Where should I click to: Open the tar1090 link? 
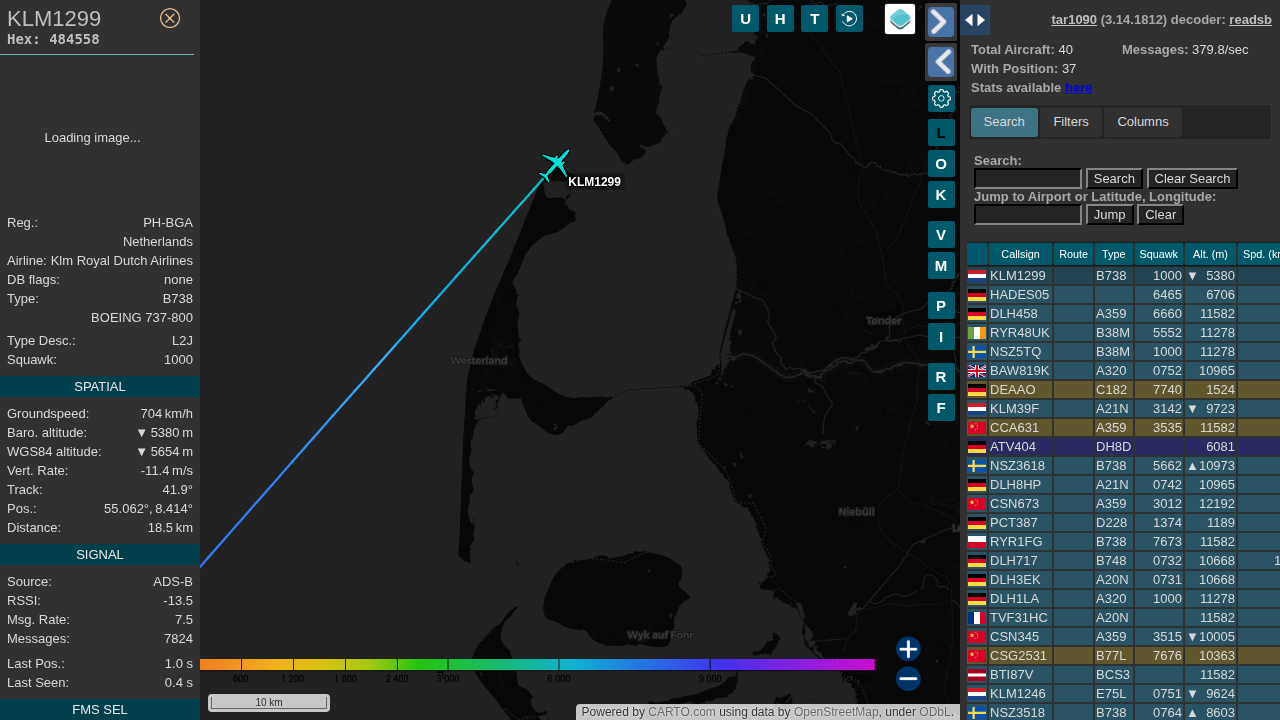(1074, 19)
